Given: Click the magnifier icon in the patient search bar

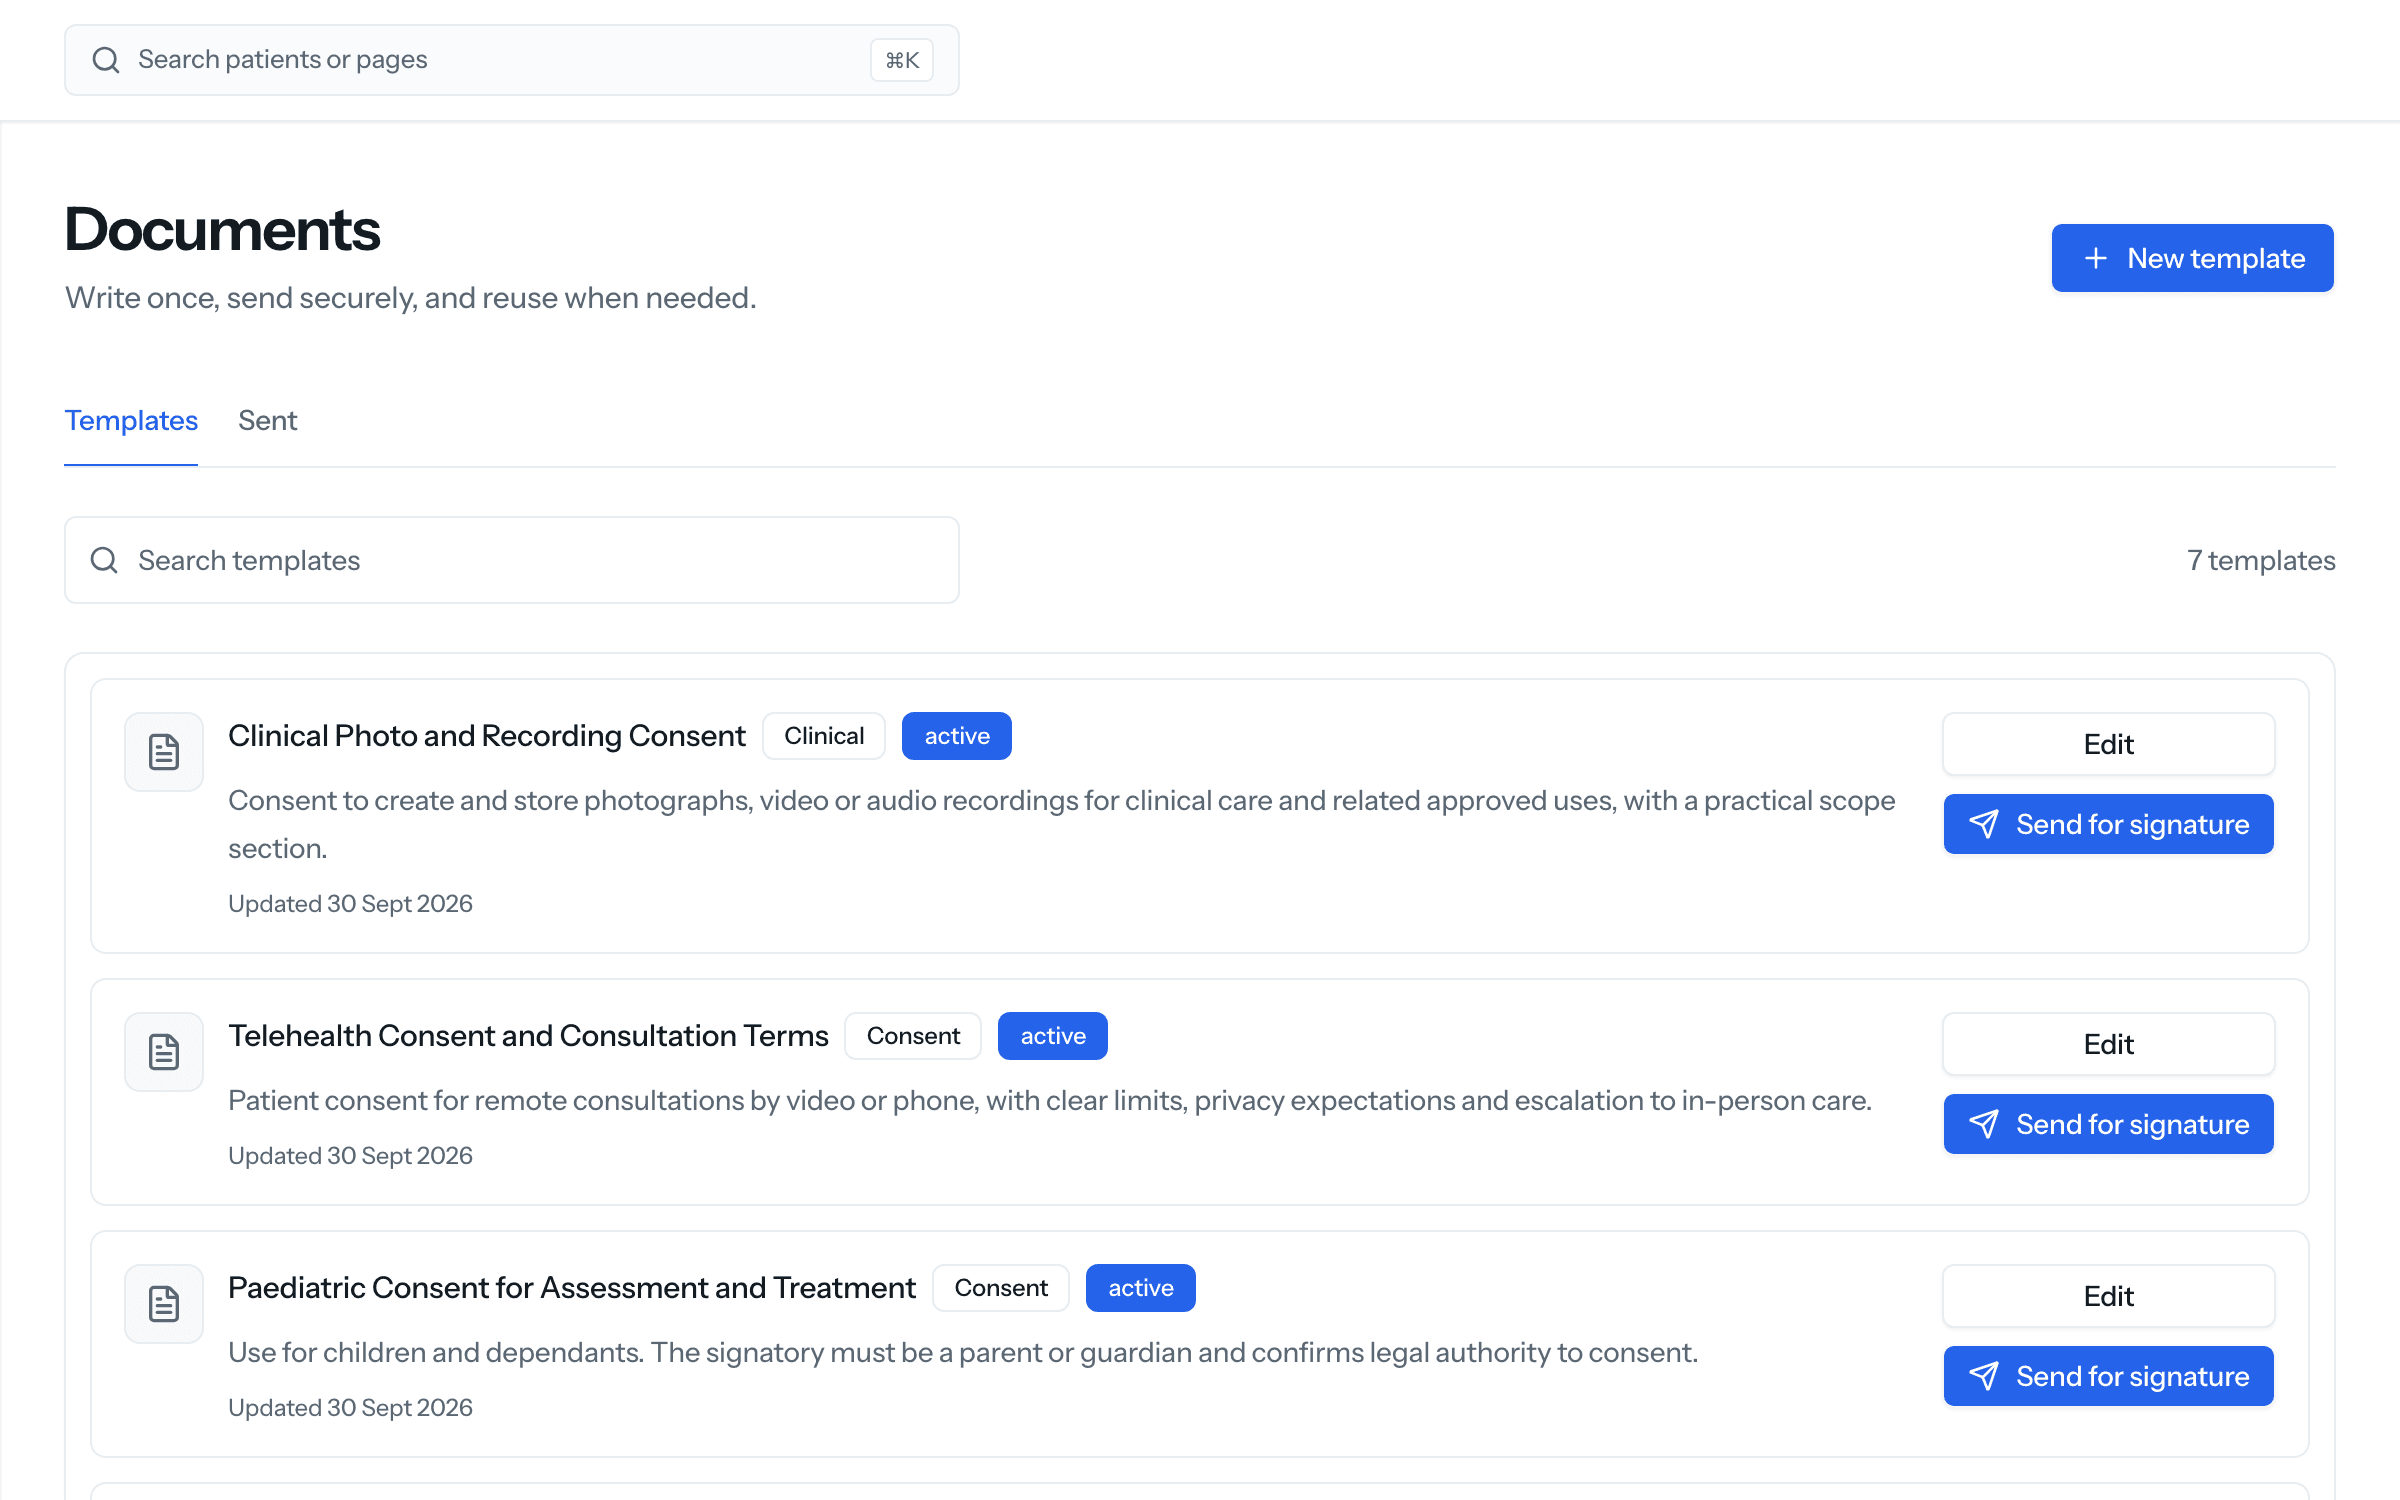Looking at the screenshot, I should (x=106, y=60).
